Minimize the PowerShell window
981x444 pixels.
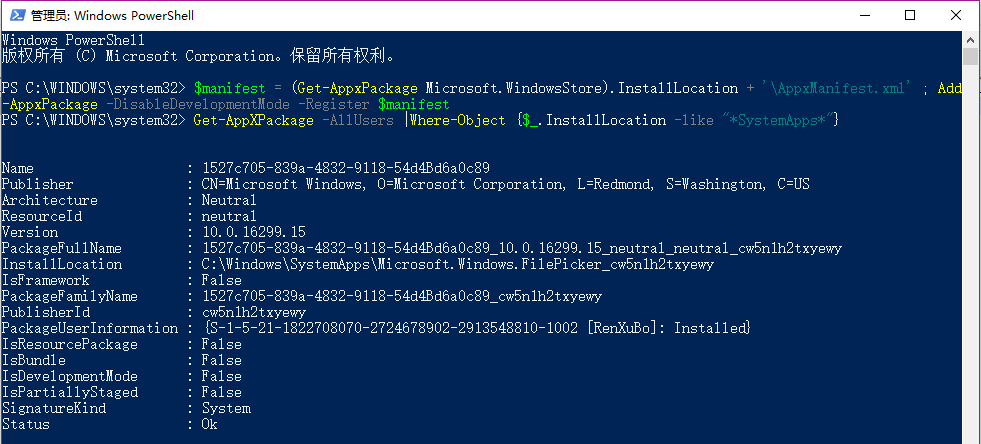click(x=865, y=16)
